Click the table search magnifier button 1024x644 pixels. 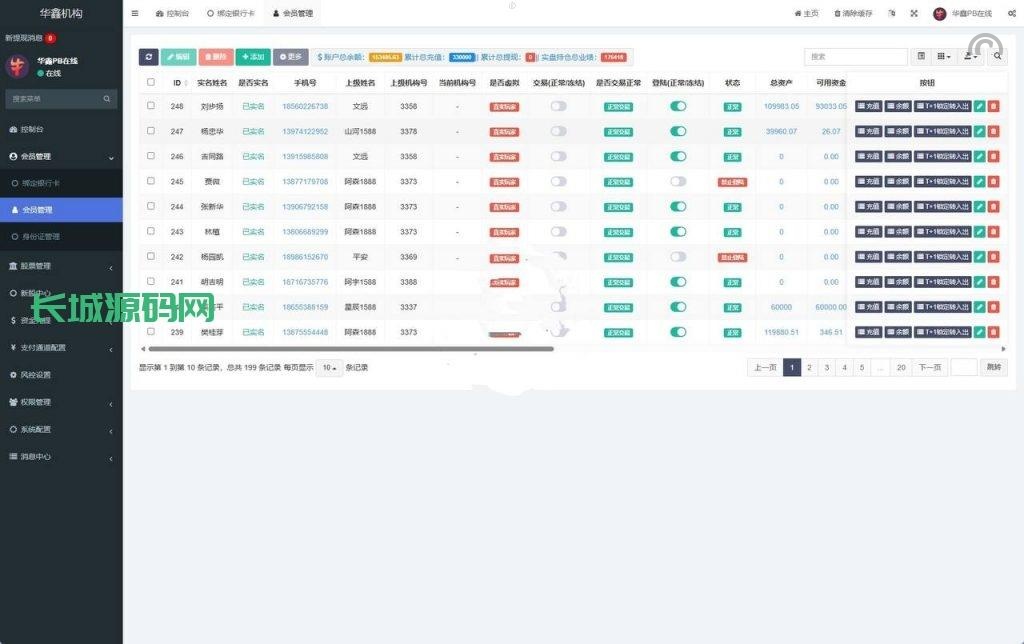click(997, 57)
